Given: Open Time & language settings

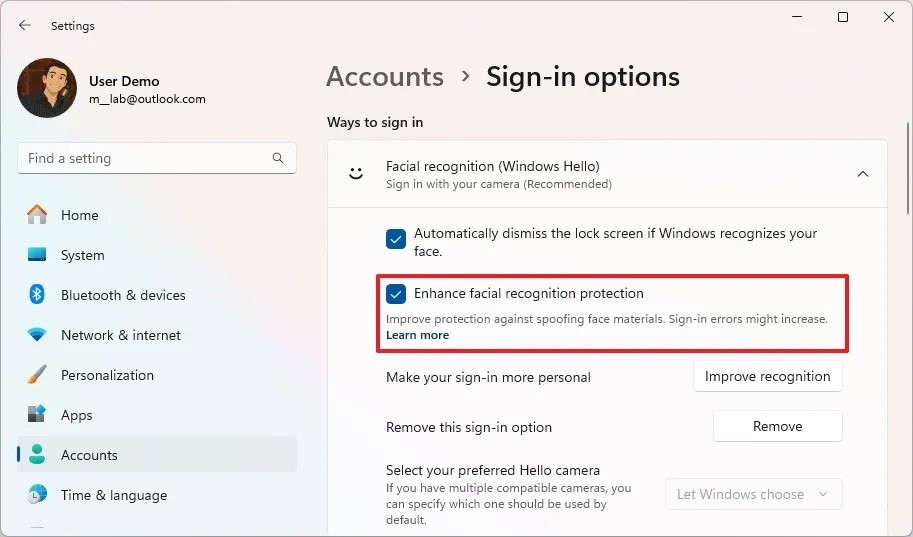Looking at the screenshot, I should pos(157,494).
